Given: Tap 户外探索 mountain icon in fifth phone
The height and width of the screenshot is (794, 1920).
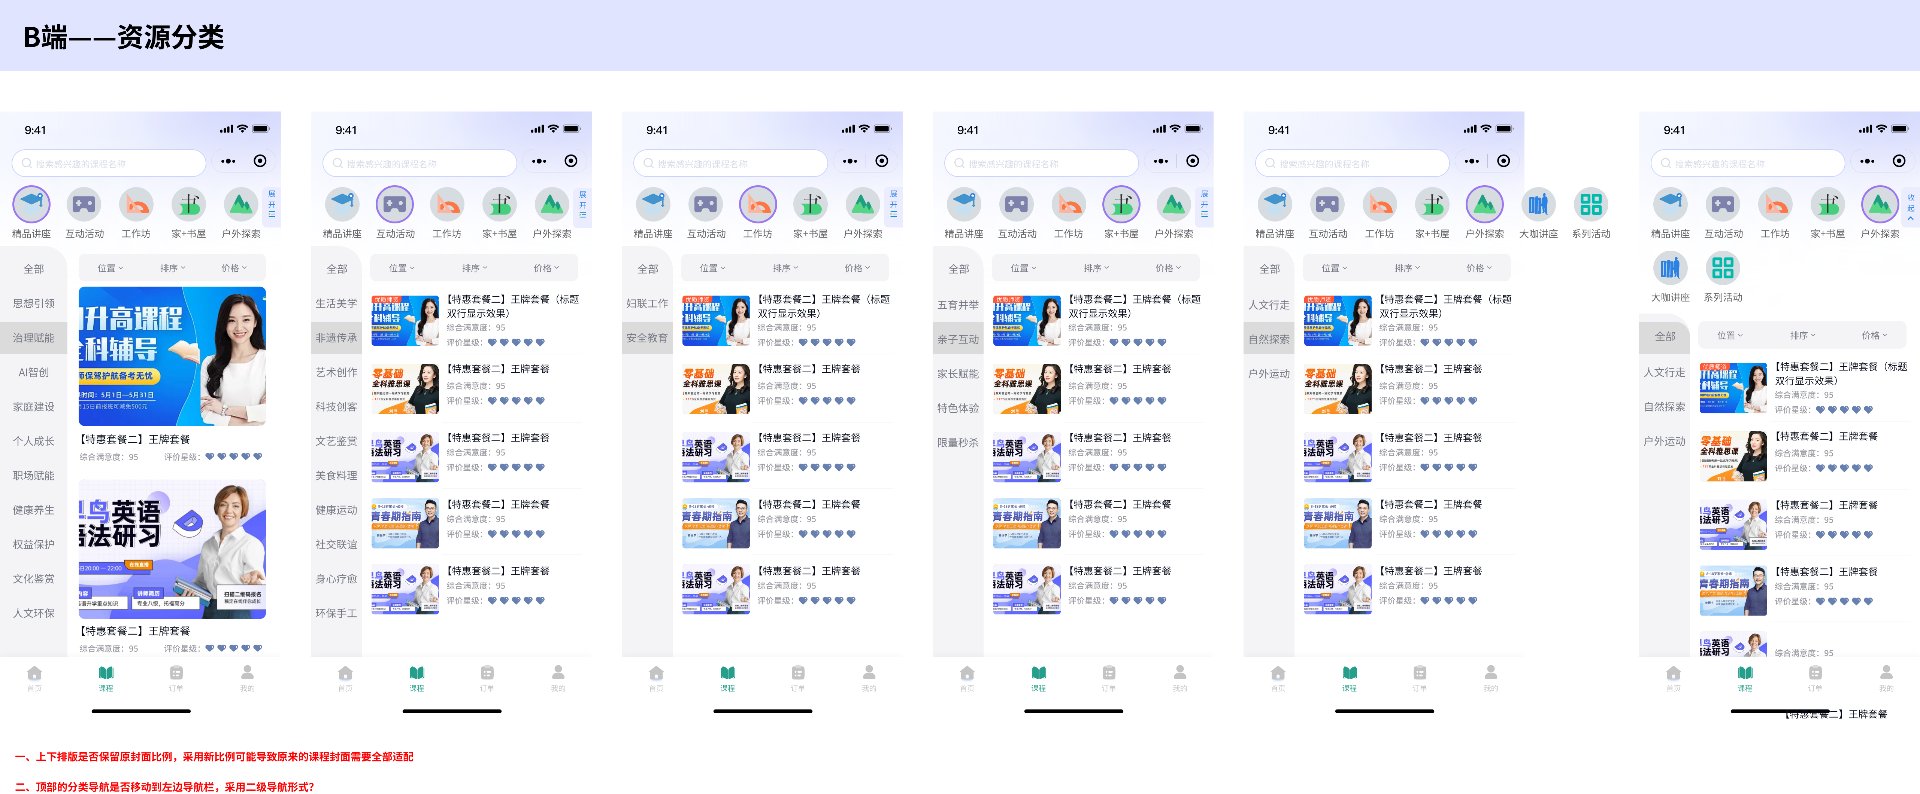Looking at the screenshot, I should click(x=1485, y=205).
